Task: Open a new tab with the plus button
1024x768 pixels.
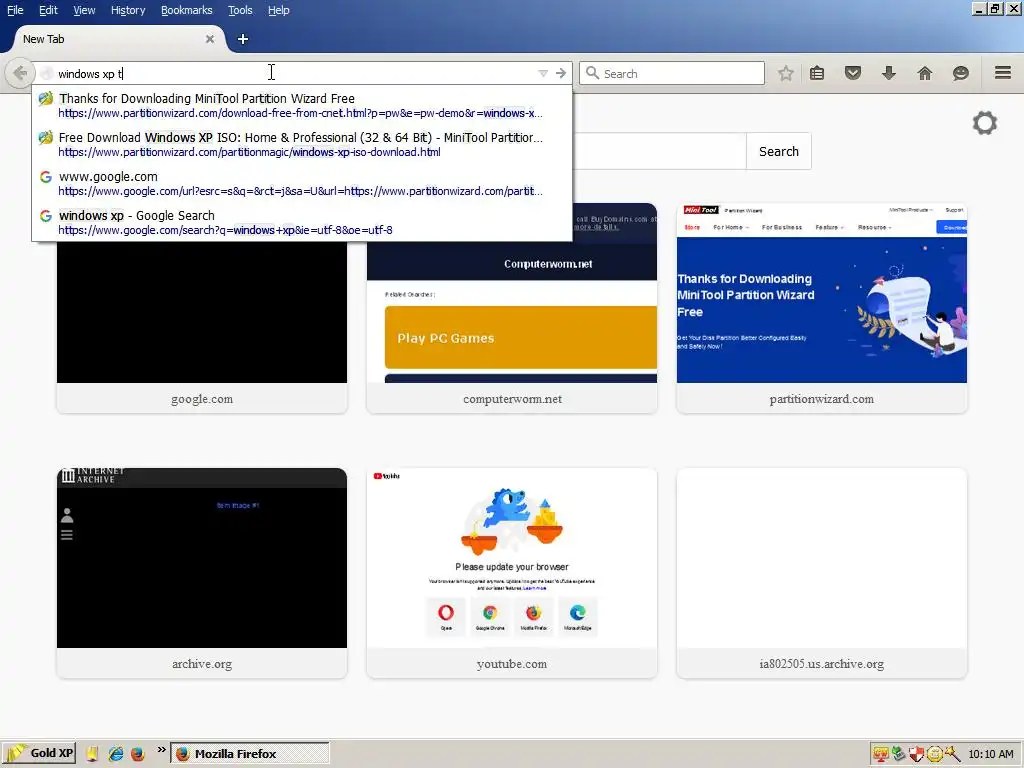Action: pyautogui.click(x=243, y=39)
